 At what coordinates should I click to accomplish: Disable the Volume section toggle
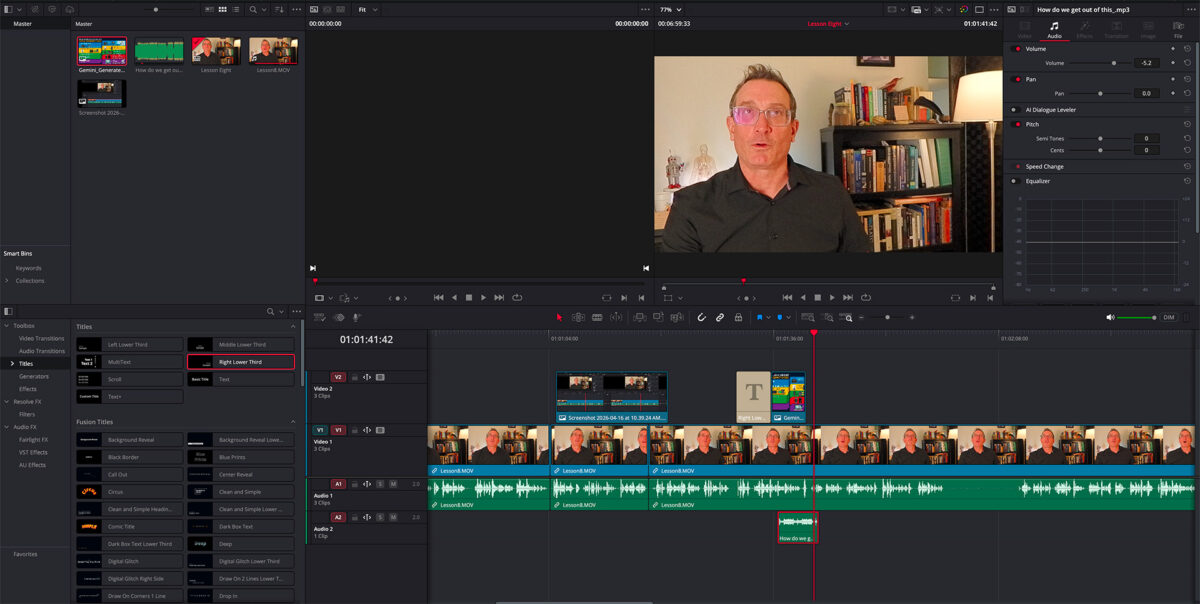(x=1017, y=48)
